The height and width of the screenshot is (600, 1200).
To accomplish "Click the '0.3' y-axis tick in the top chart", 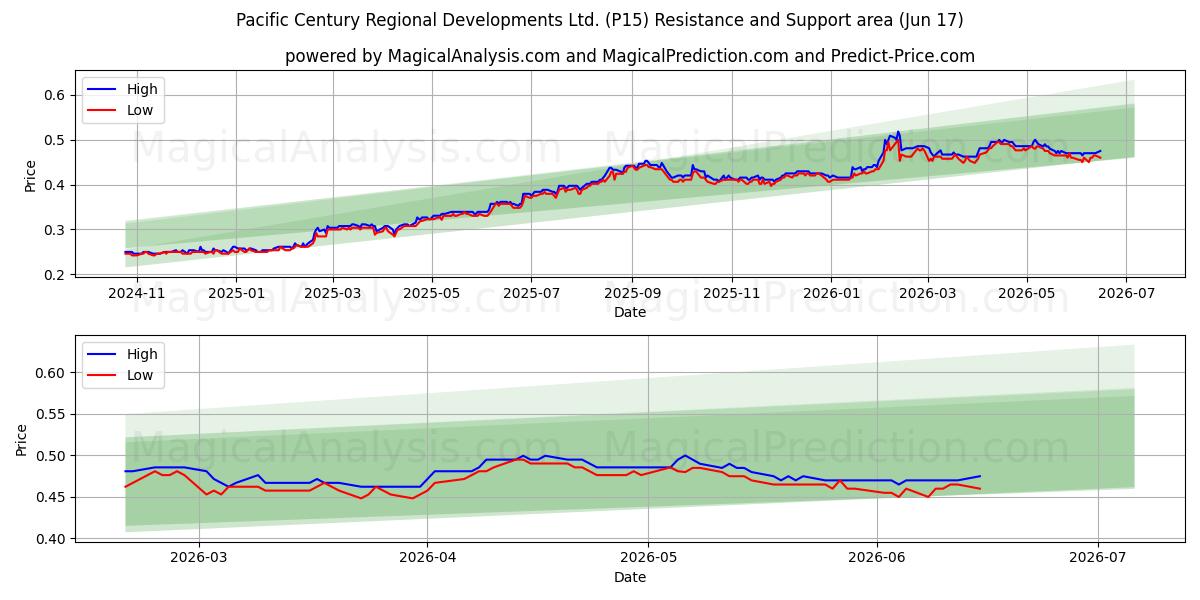I will (55, 230).
